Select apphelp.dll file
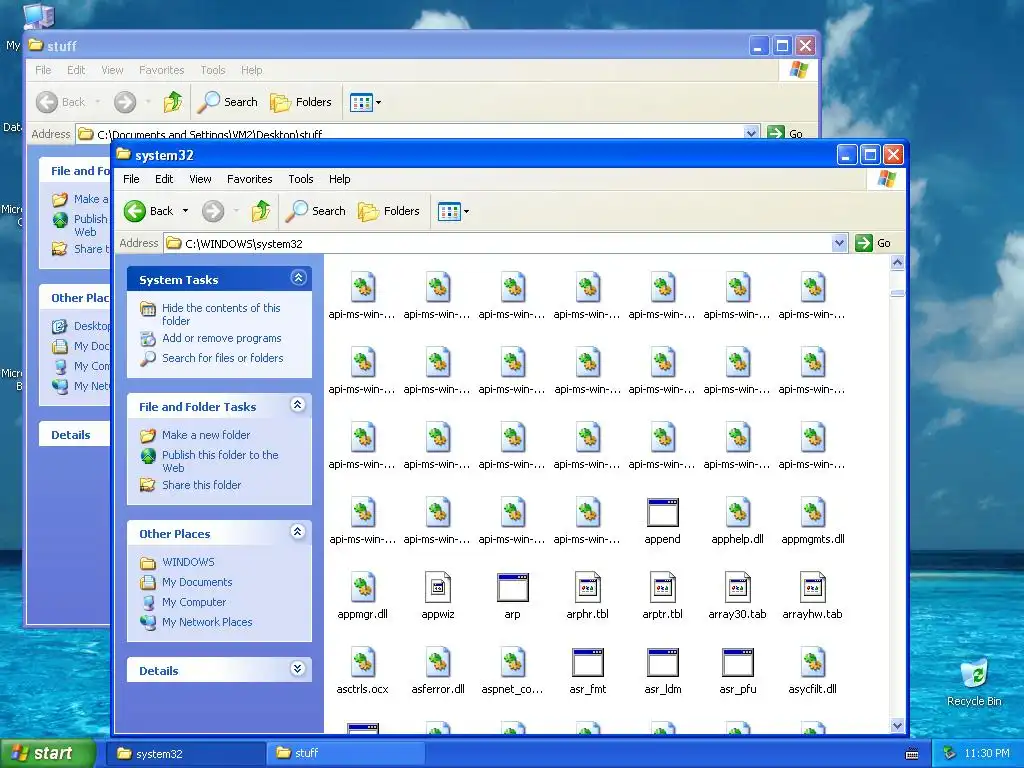Image resolution: width=1024 pixels, height=768 pixels. click(737, 521)
